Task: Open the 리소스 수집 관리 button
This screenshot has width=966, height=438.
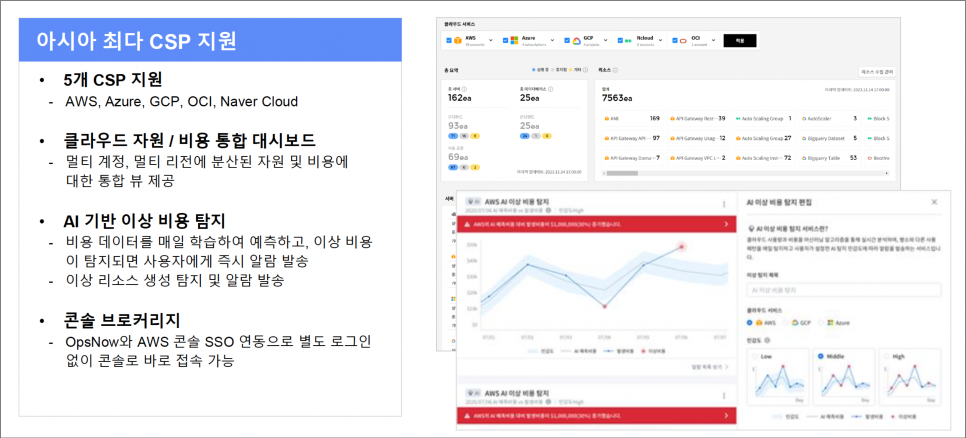Action: click(877, 71)
